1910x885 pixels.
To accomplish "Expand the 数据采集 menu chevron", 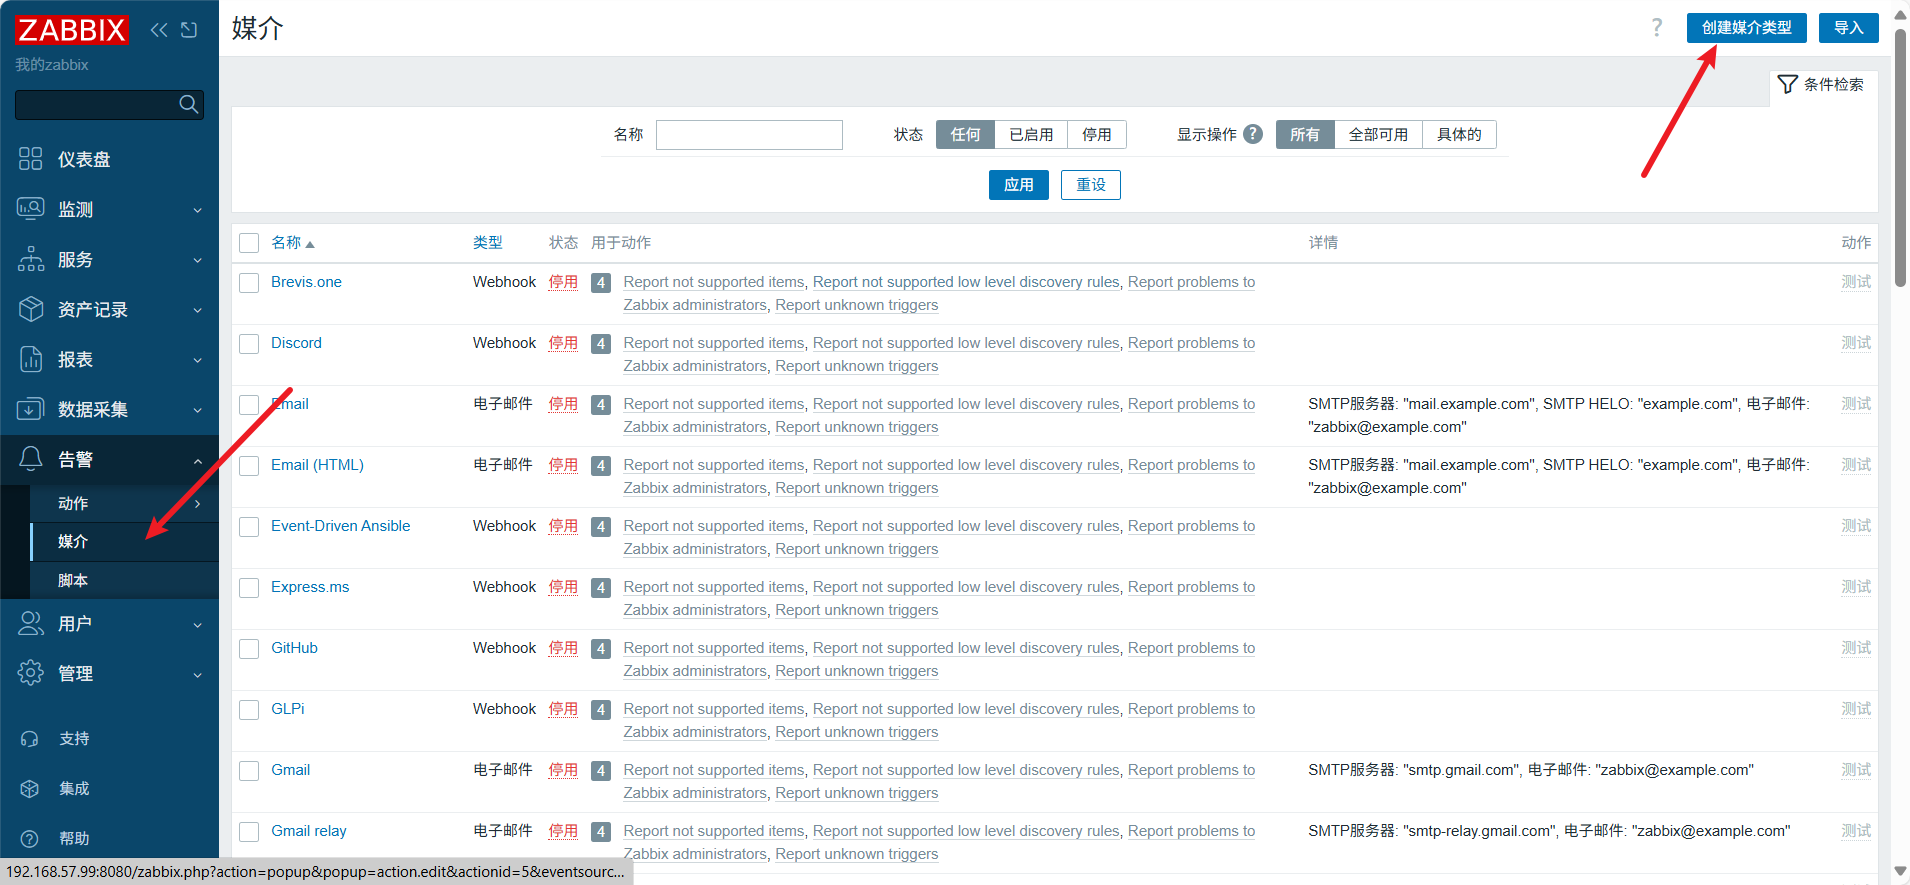I will pos(197,410).
